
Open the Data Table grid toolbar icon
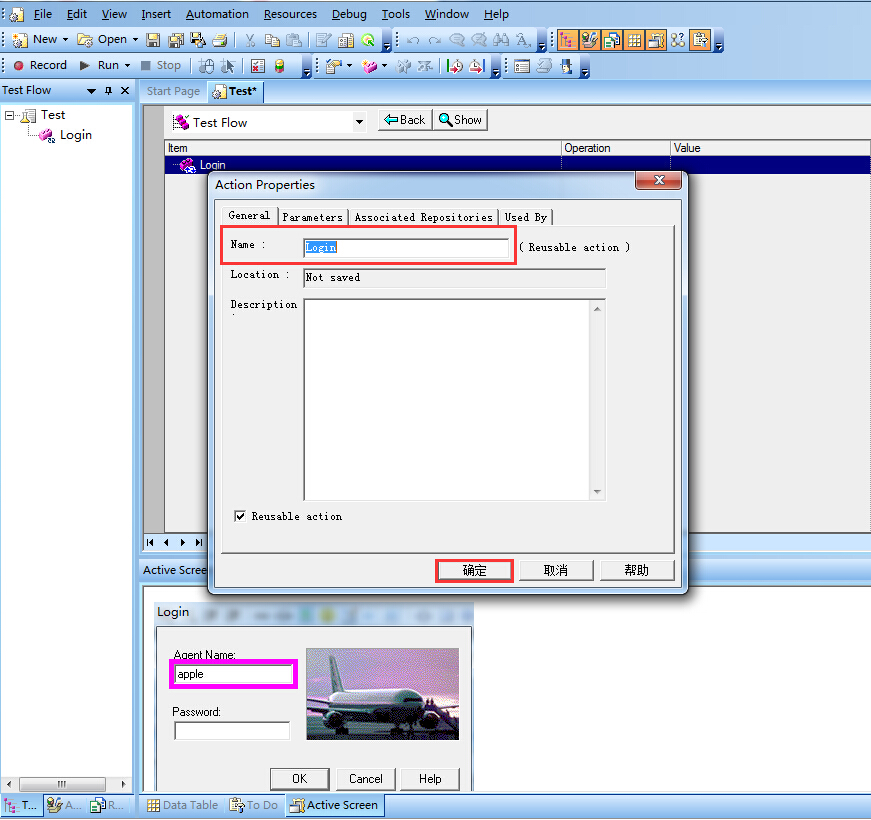tap(634, 40)
